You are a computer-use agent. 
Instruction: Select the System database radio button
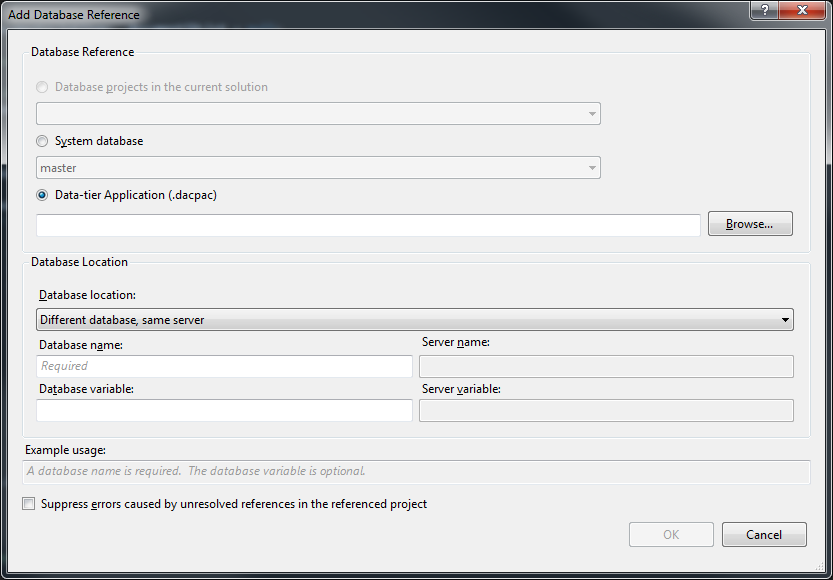click(x=42, y=141)
